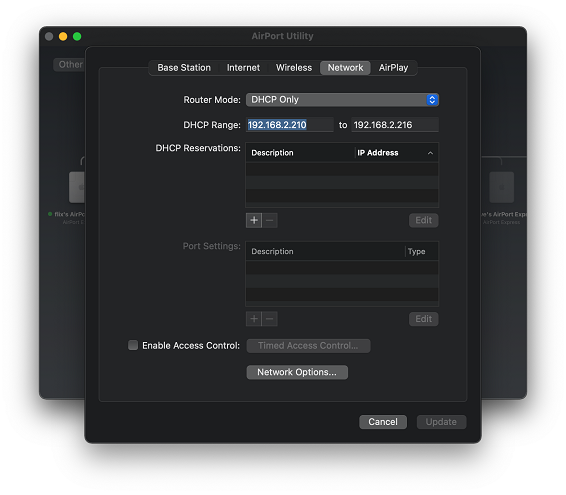
Task: Go to the AirPlay tab
Action: point(393,68)
